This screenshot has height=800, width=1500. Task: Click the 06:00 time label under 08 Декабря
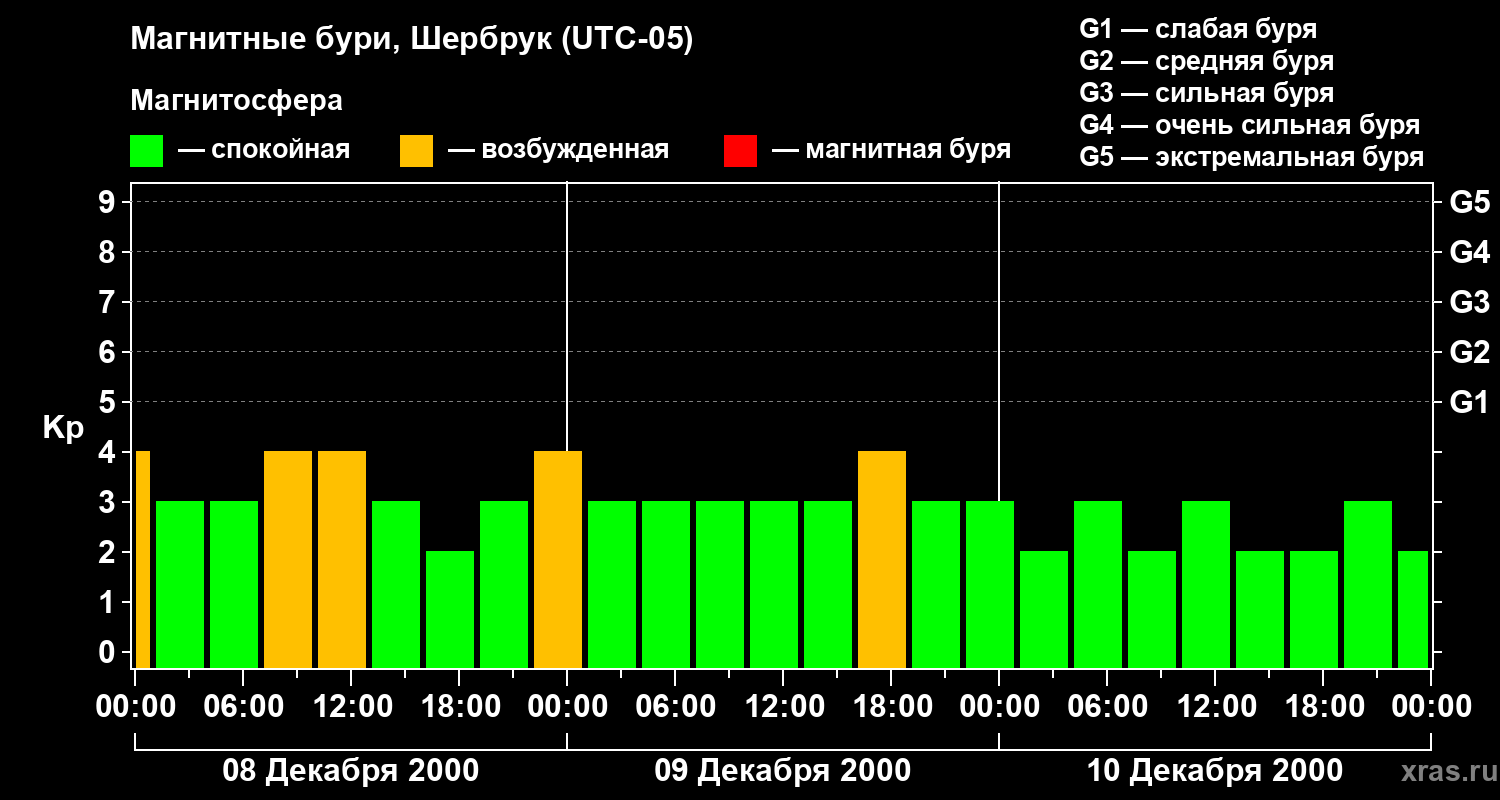242,706
